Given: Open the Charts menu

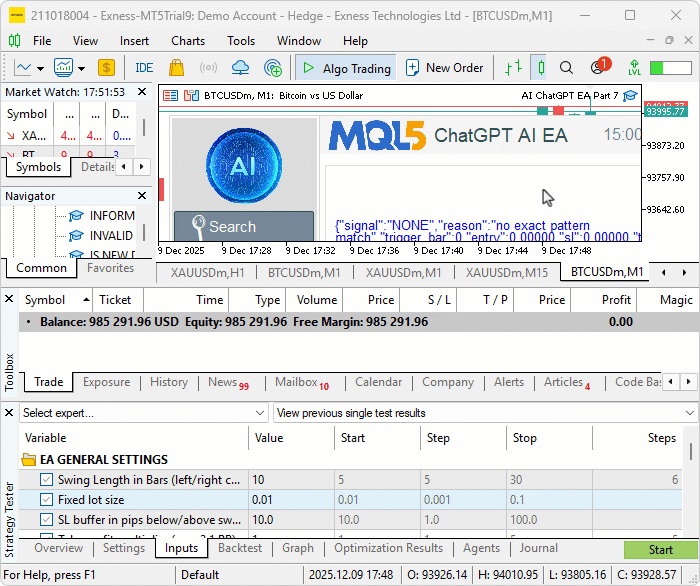Looking at the screenshot, I should tap(188, 41).
